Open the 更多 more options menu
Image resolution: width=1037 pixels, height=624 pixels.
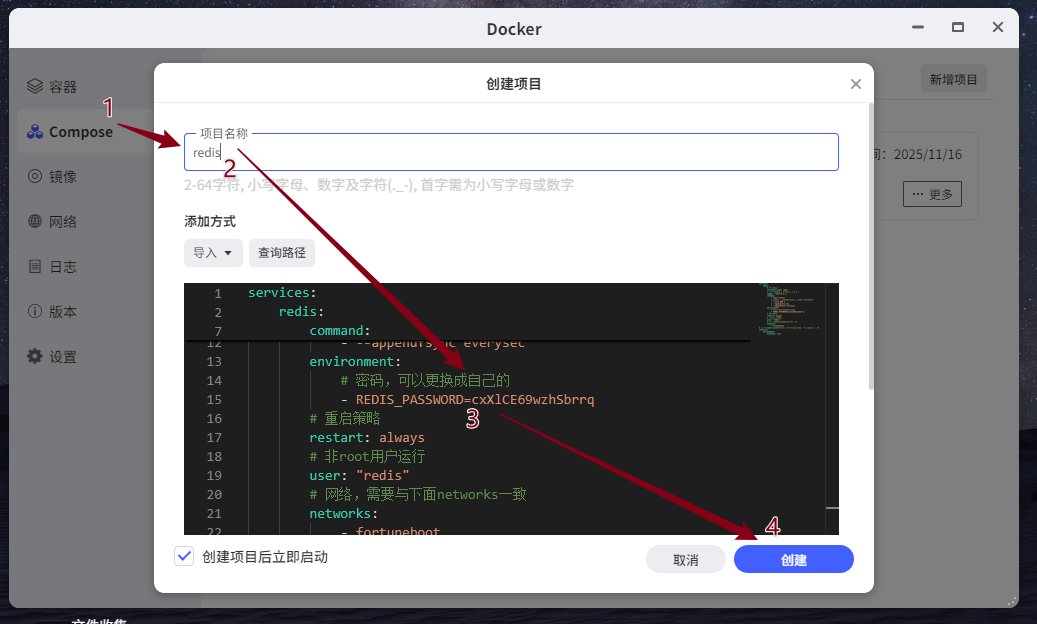click(x=932, y=194)
